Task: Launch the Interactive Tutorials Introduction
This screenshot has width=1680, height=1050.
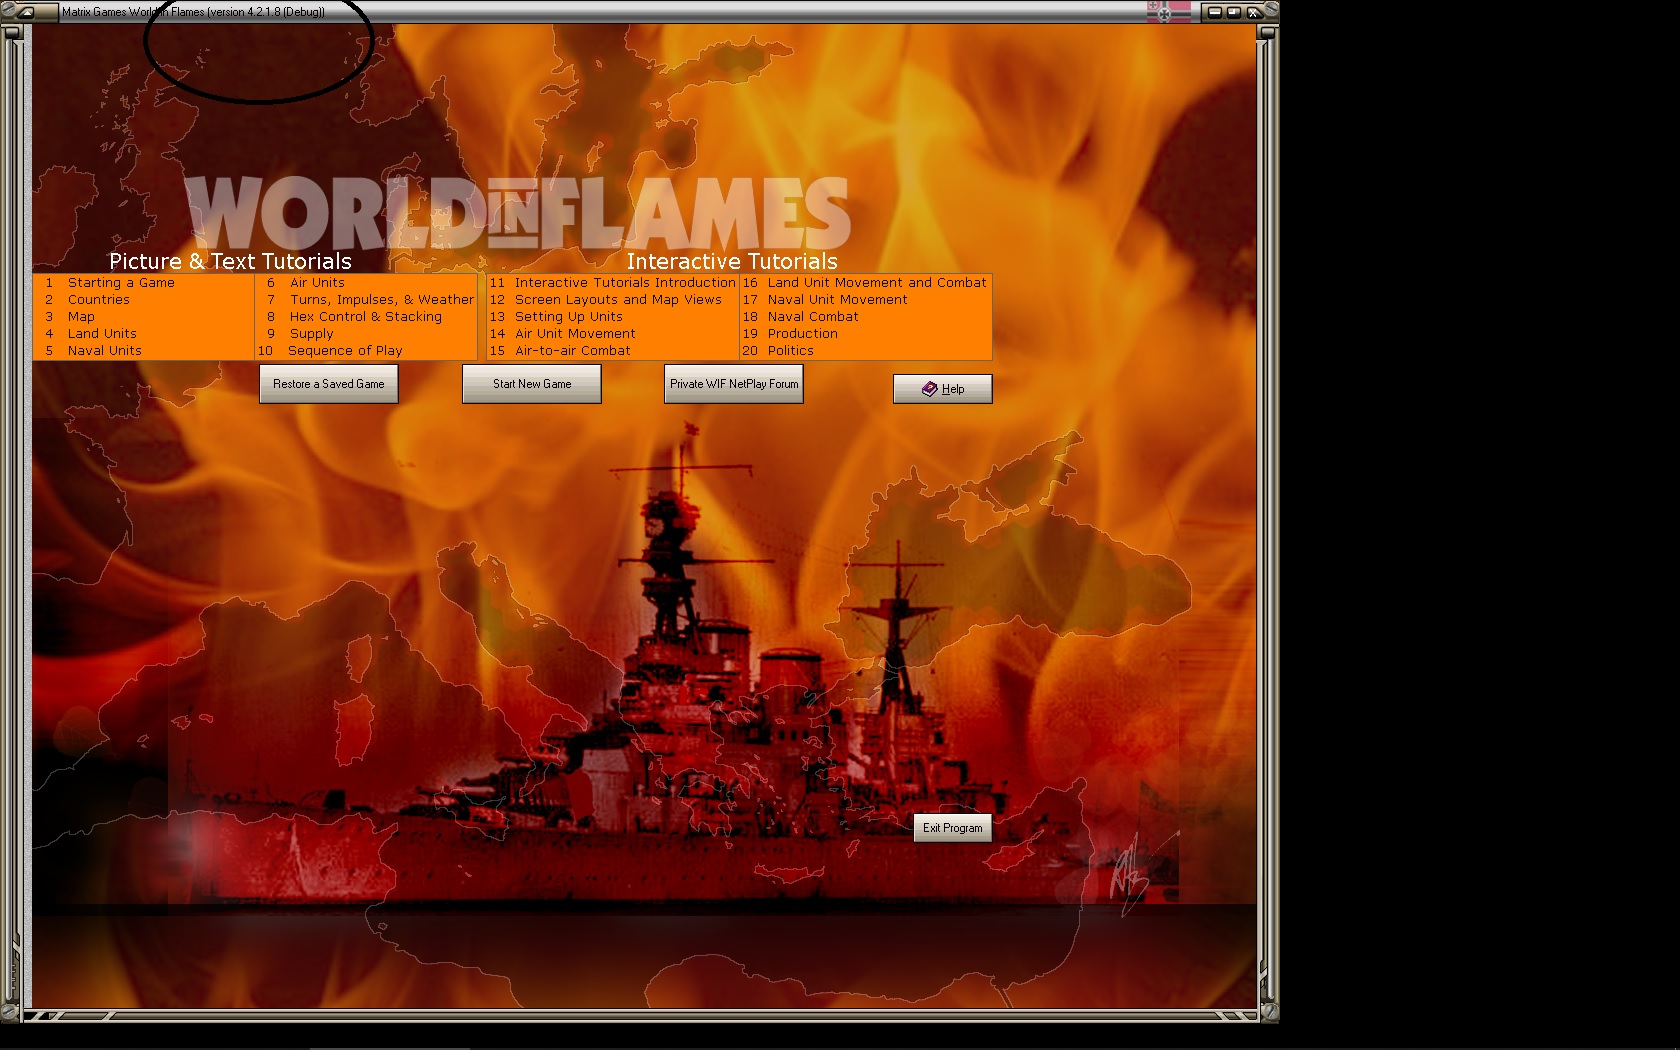Action: [x=624, y=282]
